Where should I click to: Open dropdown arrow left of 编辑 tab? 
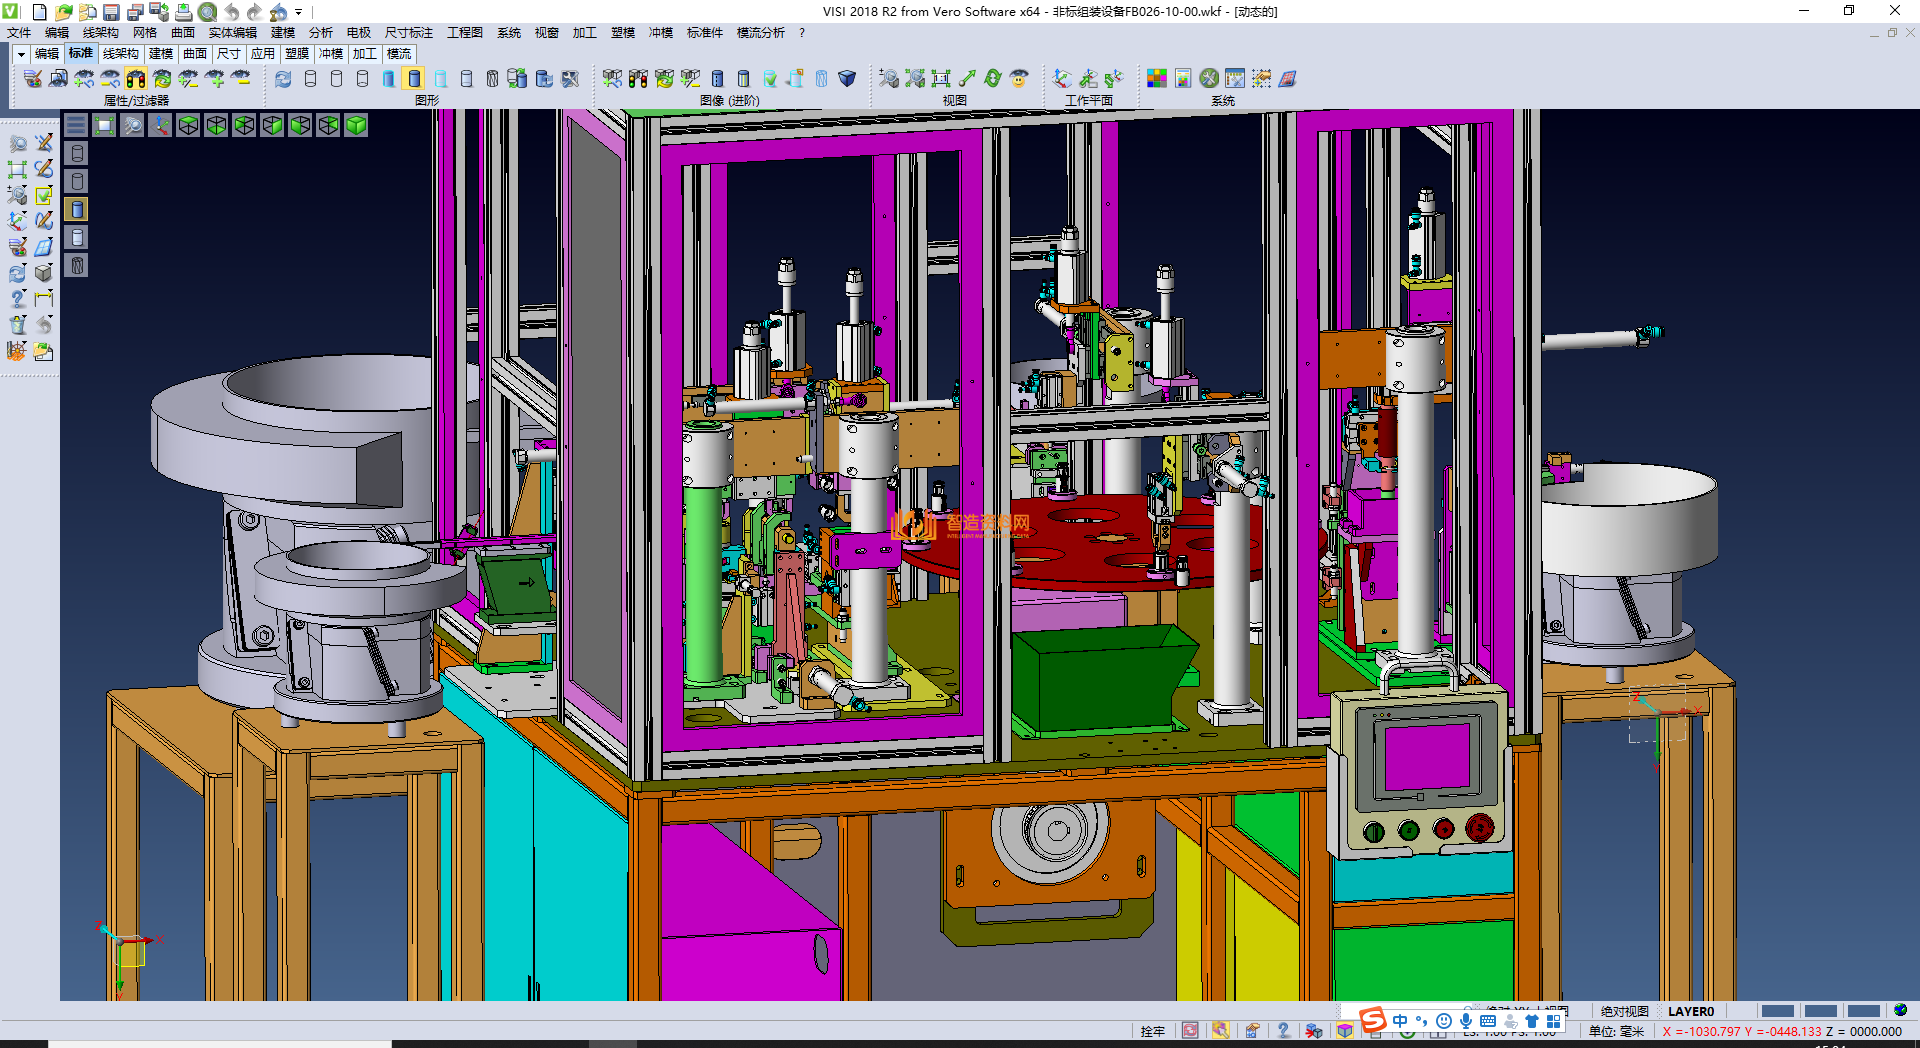[20, 54]
